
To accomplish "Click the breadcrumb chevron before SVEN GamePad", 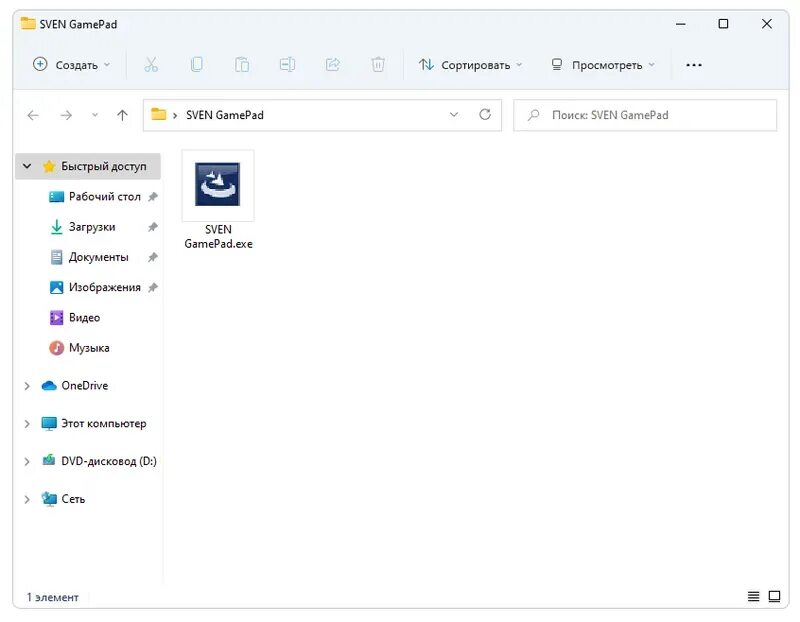I will click(175, 116).
